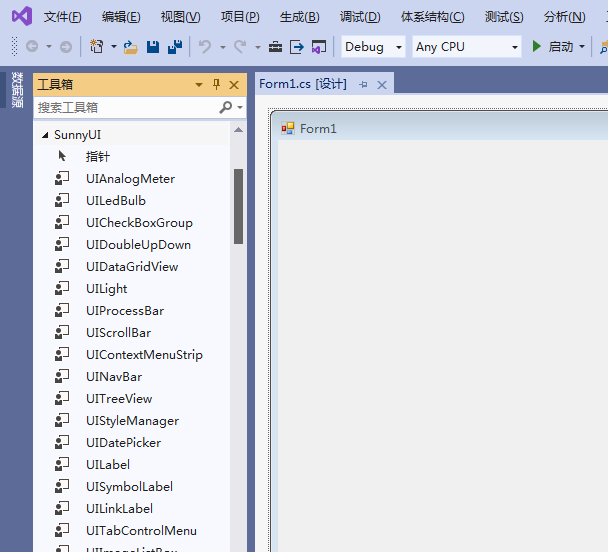Open the 测试(S) menu
The width and height of the screenshot is (608, 552).
[x=504, y=17]
